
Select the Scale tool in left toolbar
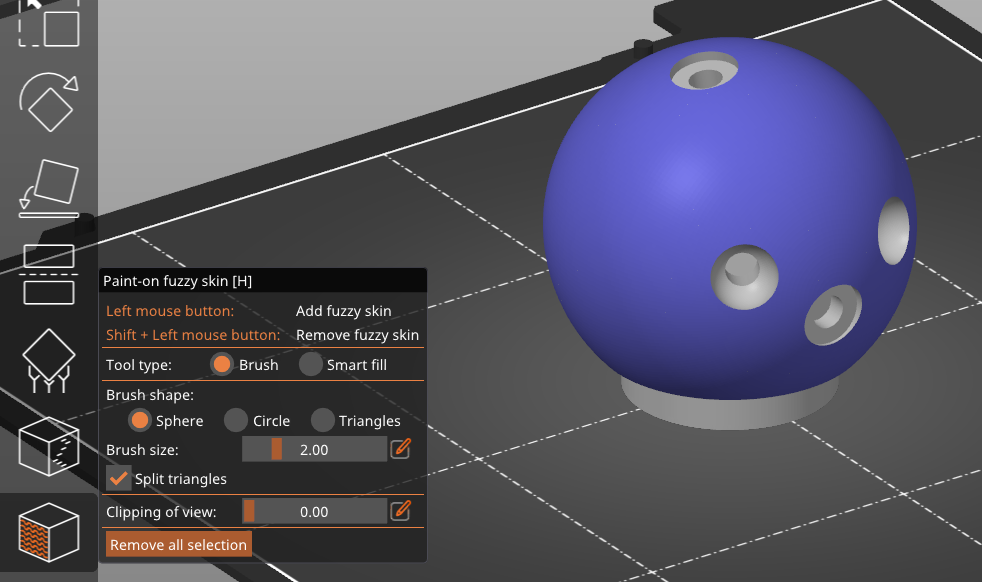click(x=48, y=24)
